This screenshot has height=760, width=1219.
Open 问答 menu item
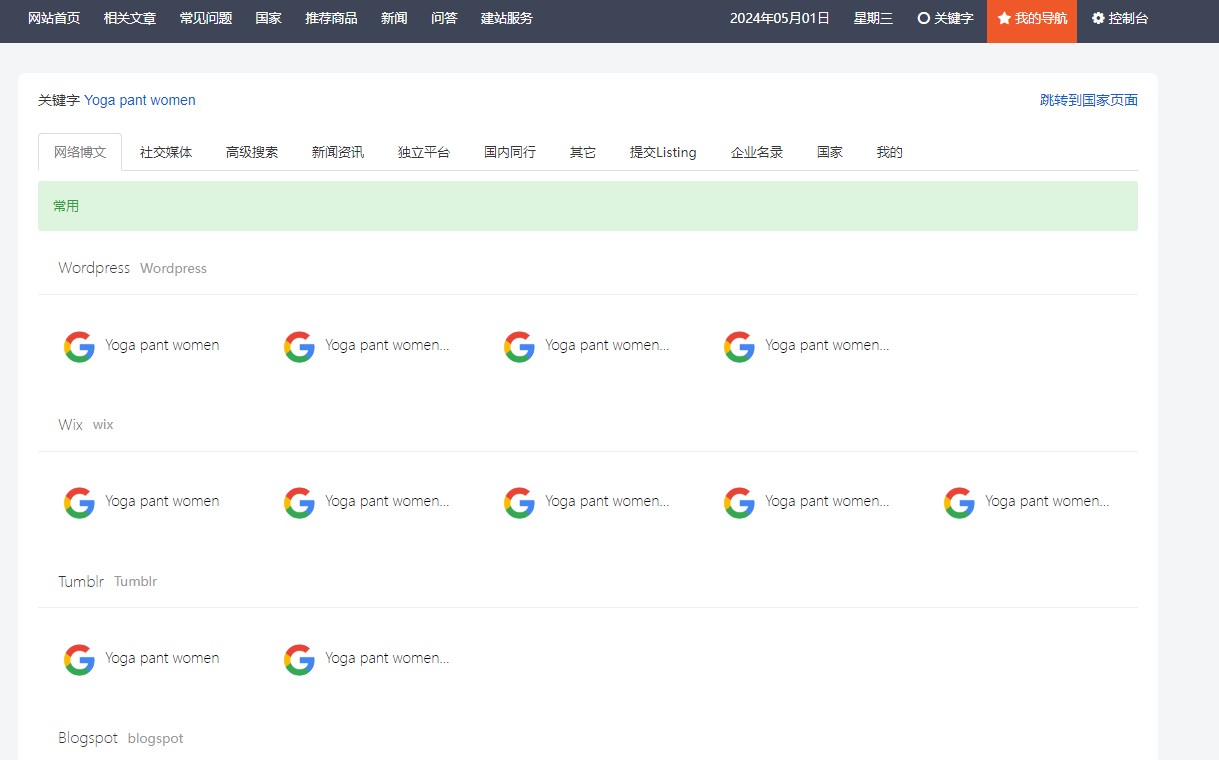pos(444,18)
